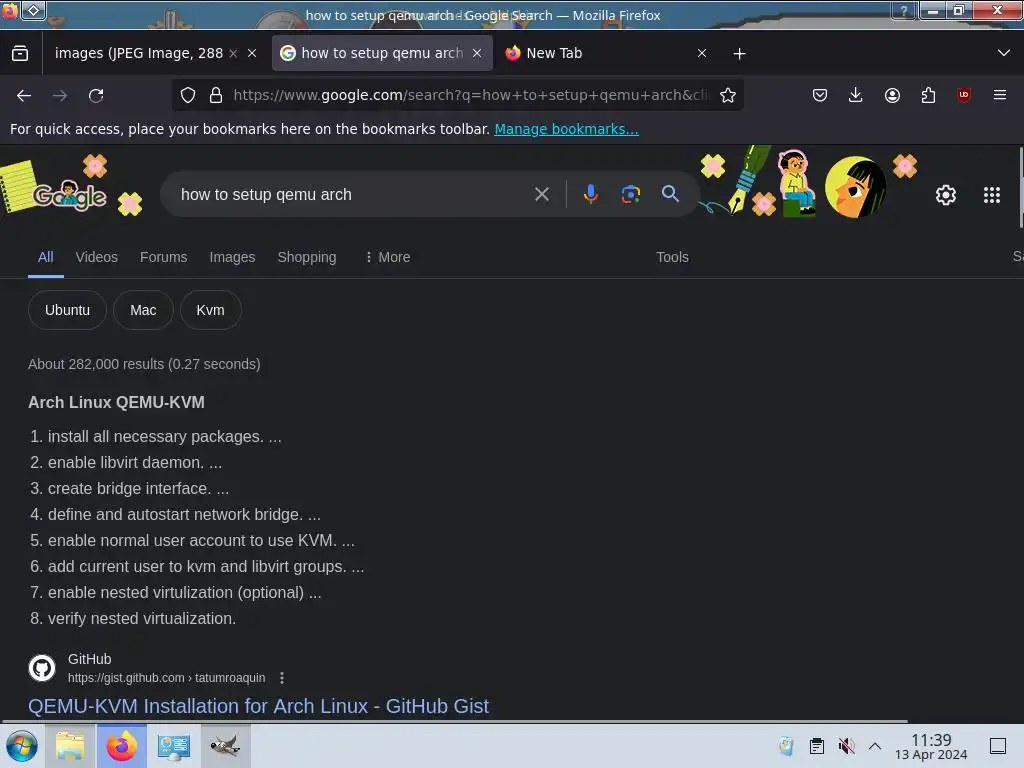1024x768 pixels.
Task: Filter results by Kvm chip
Action: (x=210, y=310)
